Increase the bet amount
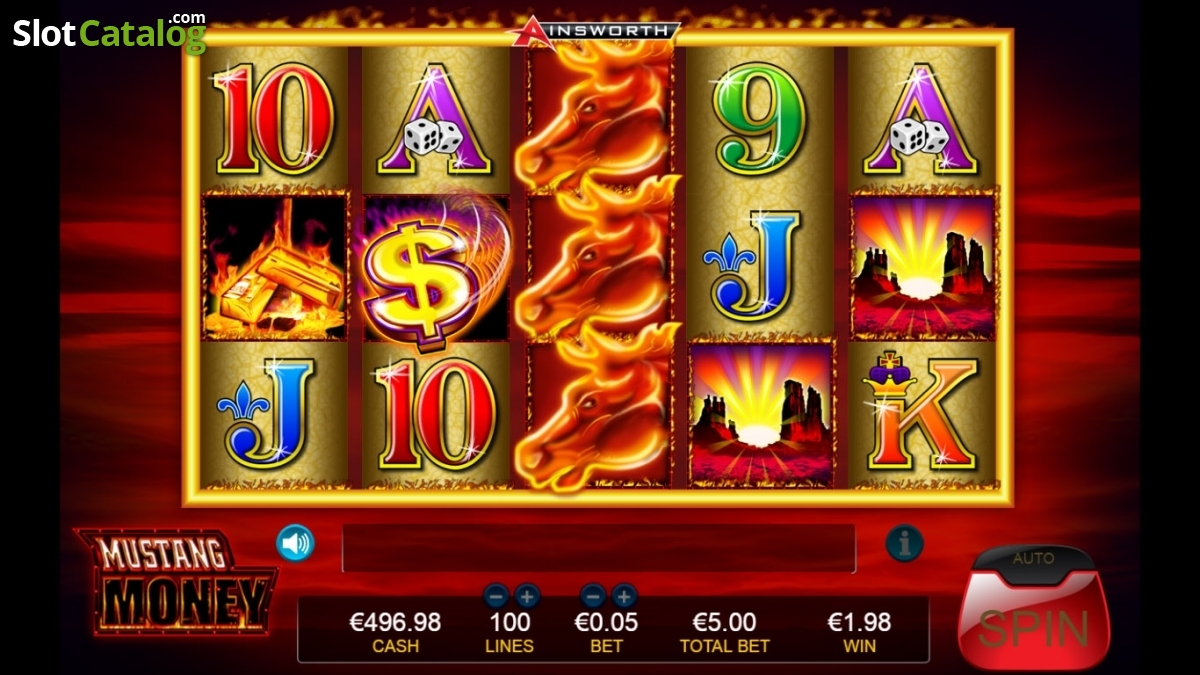The image size is (1200, 675). pos(624,596)
